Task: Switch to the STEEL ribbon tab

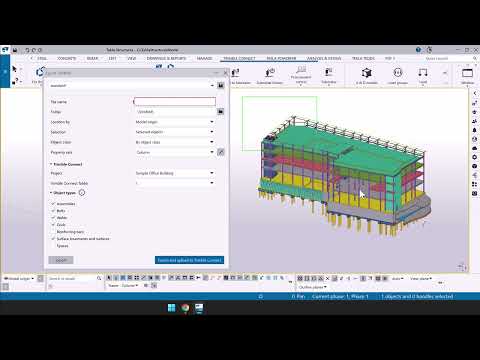Action: (42, 58)
